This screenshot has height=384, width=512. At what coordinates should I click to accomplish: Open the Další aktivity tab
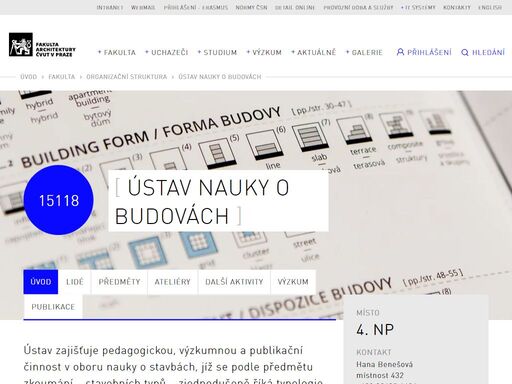[x=234, y=282]
